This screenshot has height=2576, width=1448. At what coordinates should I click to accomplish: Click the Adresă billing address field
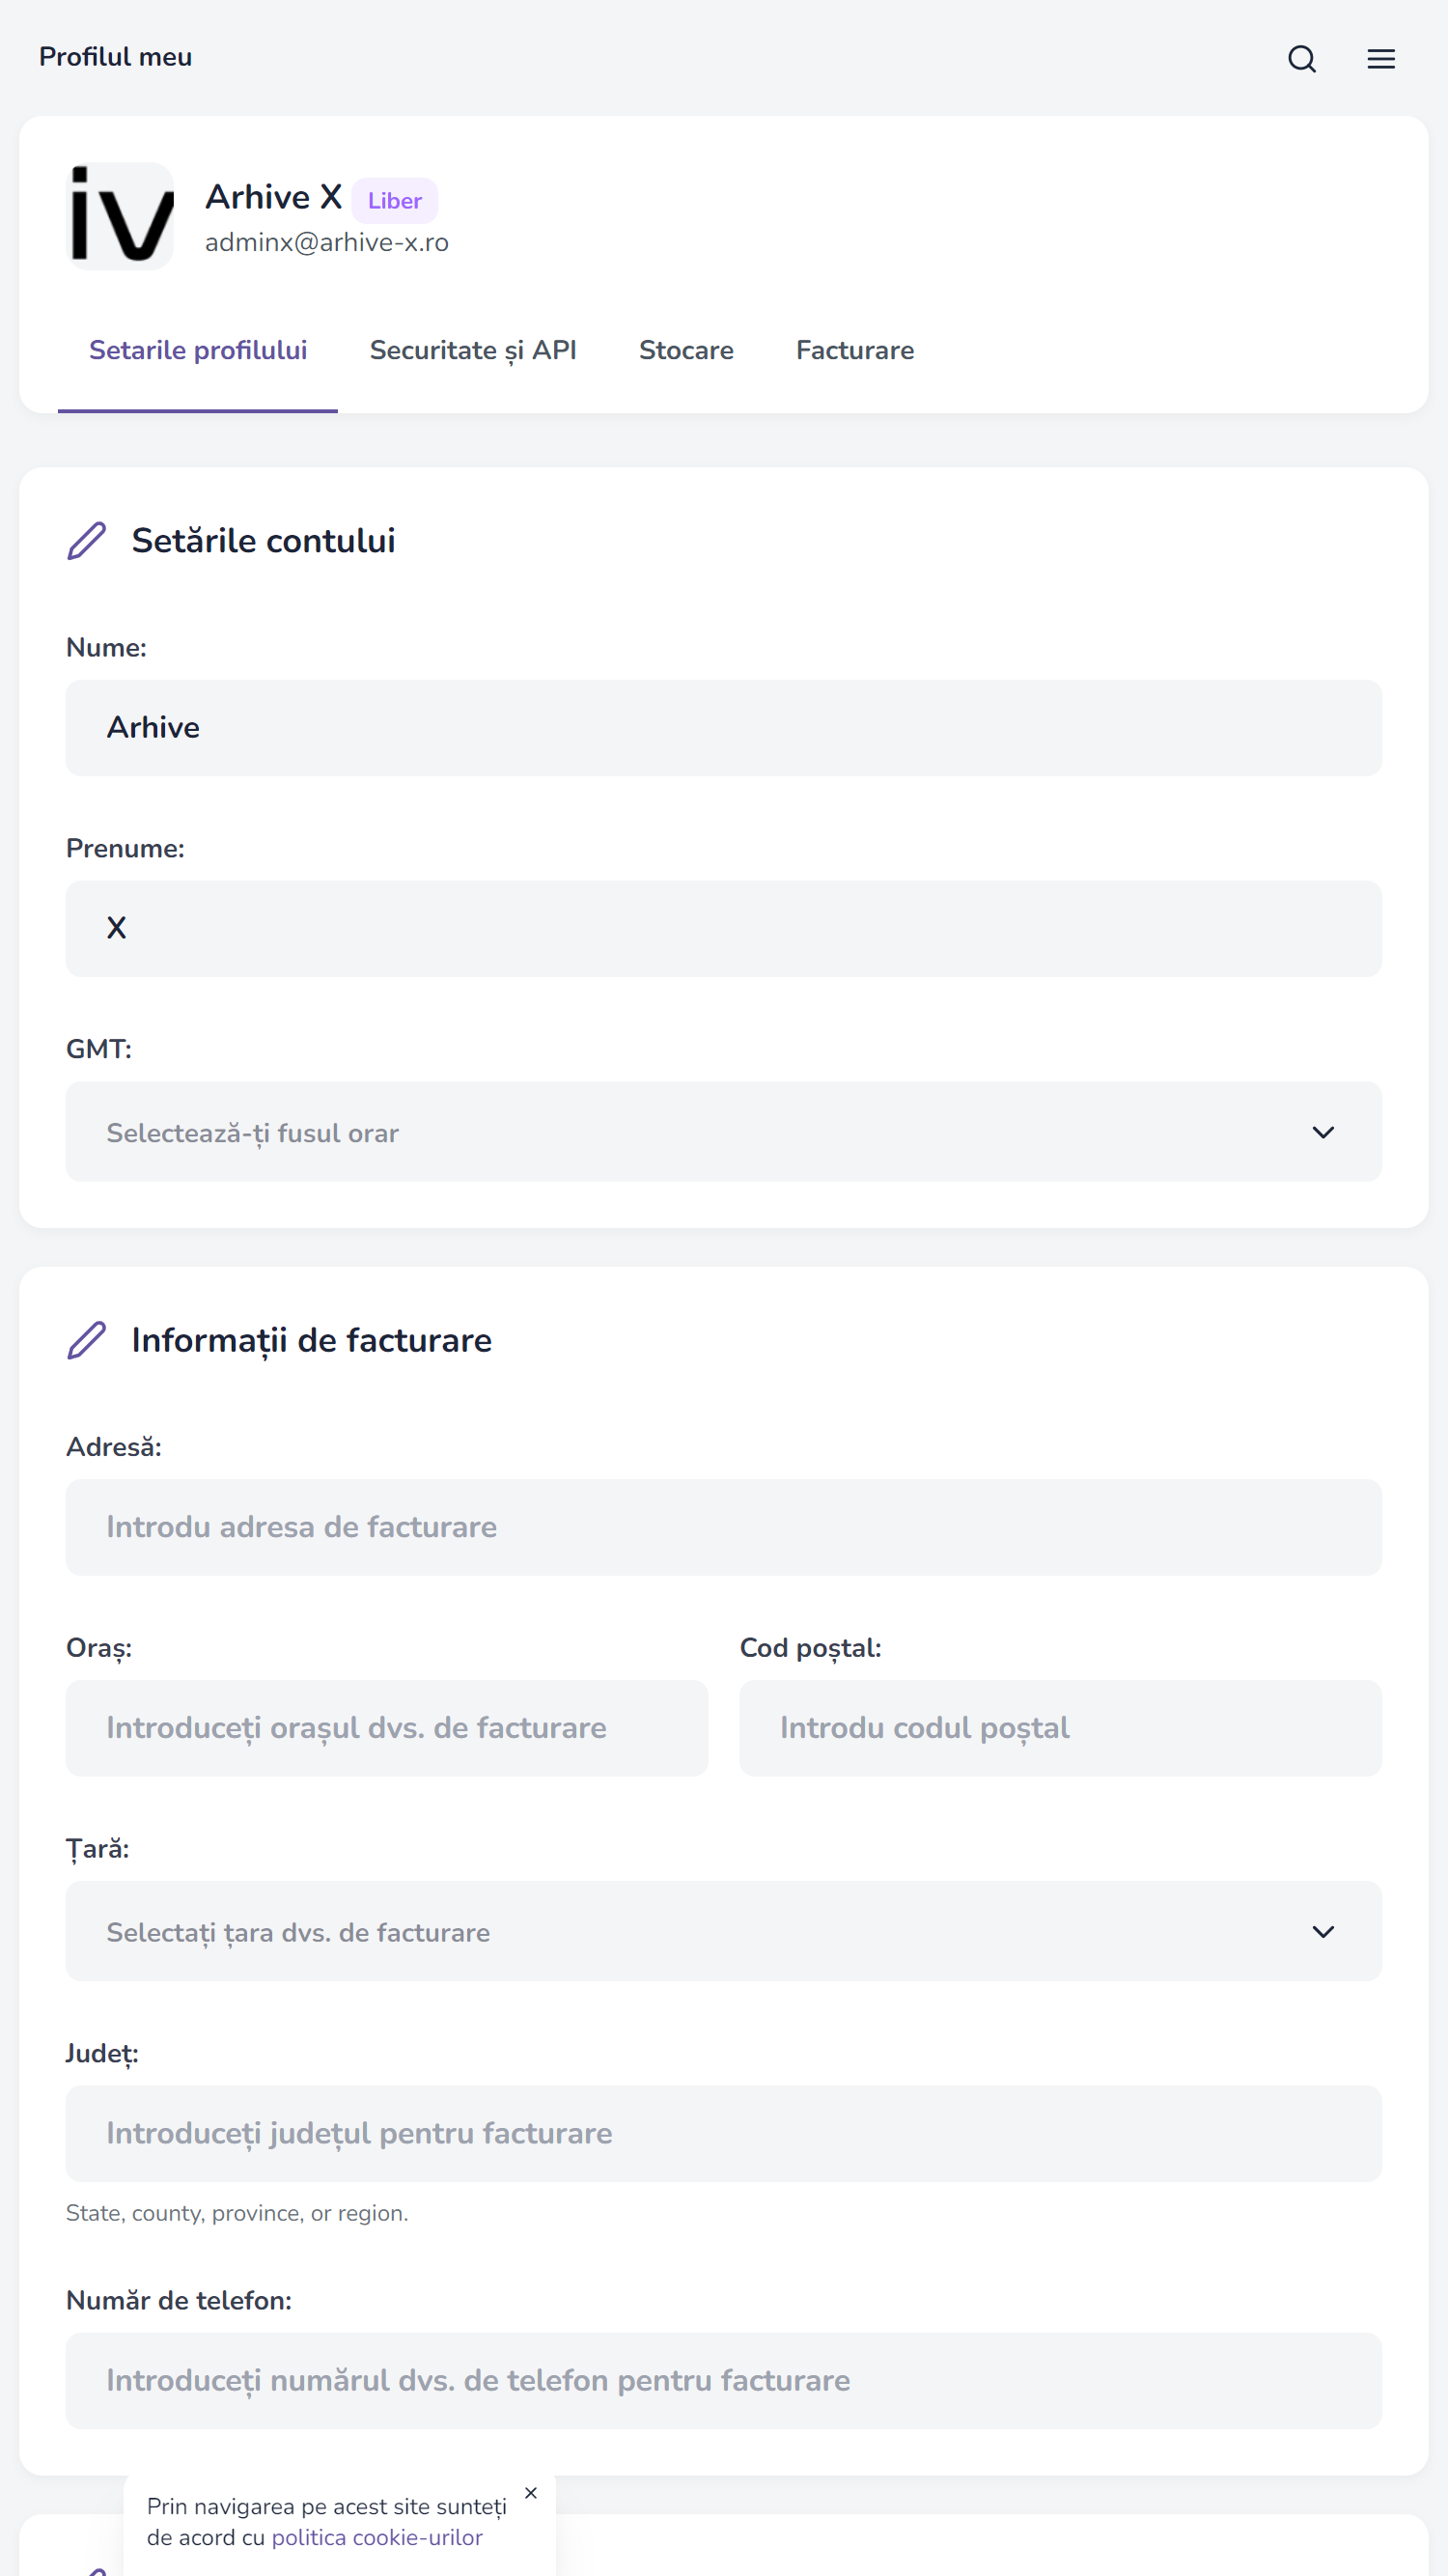pos(723,1527)
